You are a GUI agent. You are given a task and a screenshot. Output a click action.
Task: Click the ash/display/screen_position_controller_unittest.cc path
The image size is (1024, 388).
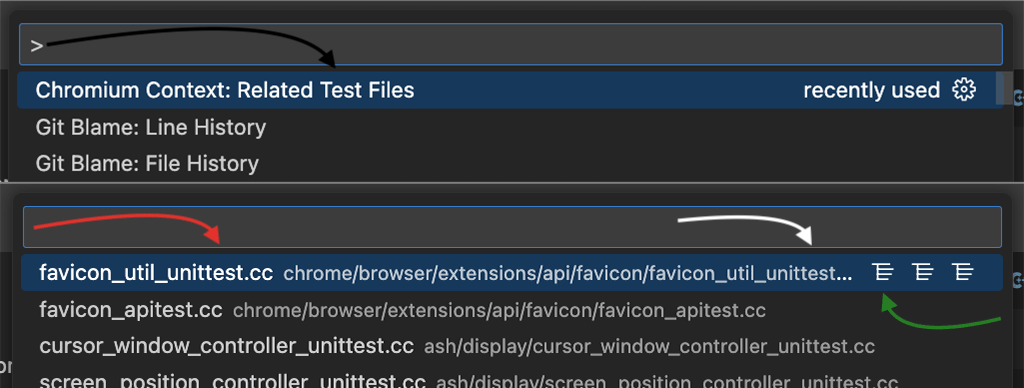tap(667, 382)
